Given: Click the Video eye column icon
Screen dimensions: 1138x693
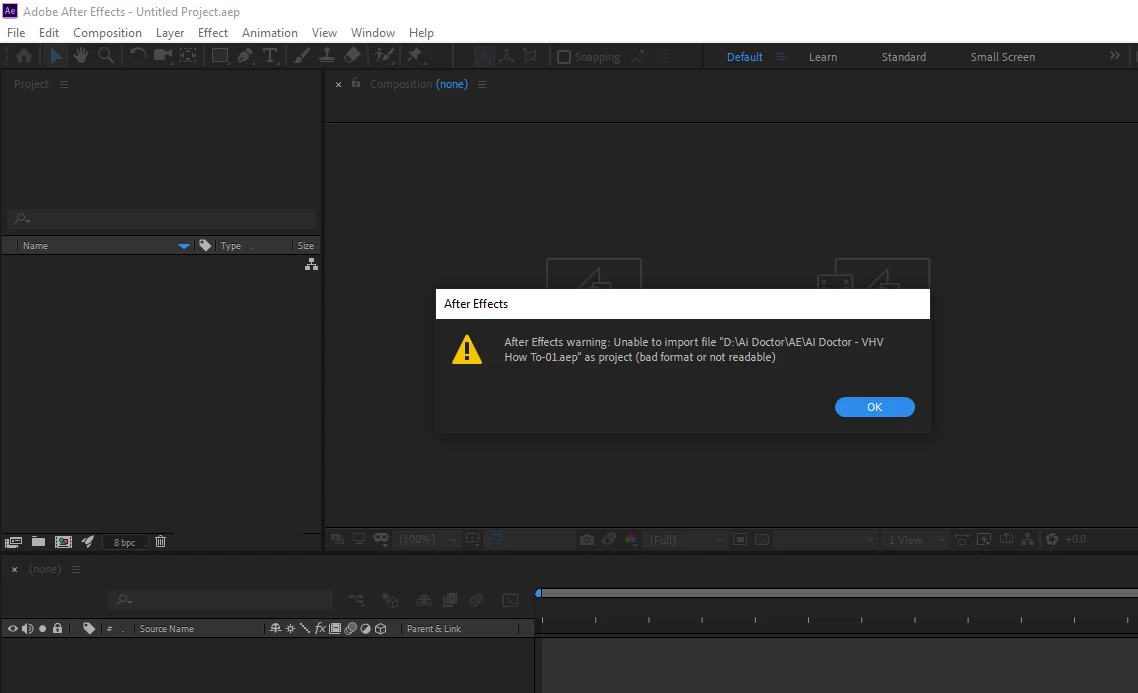Looking at the screenshot, I should click(x=12, y=628).
